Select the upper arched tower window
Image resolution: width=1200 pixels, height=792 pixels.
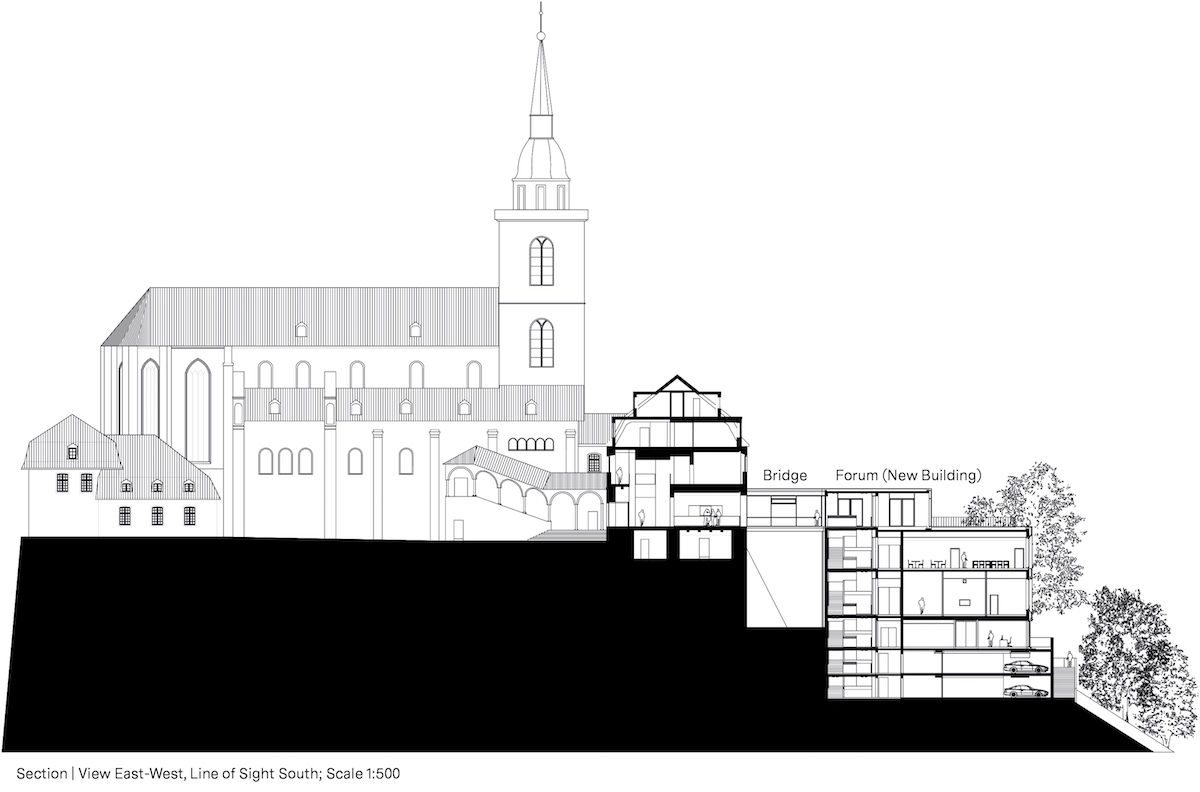pyautogui.click(x=541, y=261)
